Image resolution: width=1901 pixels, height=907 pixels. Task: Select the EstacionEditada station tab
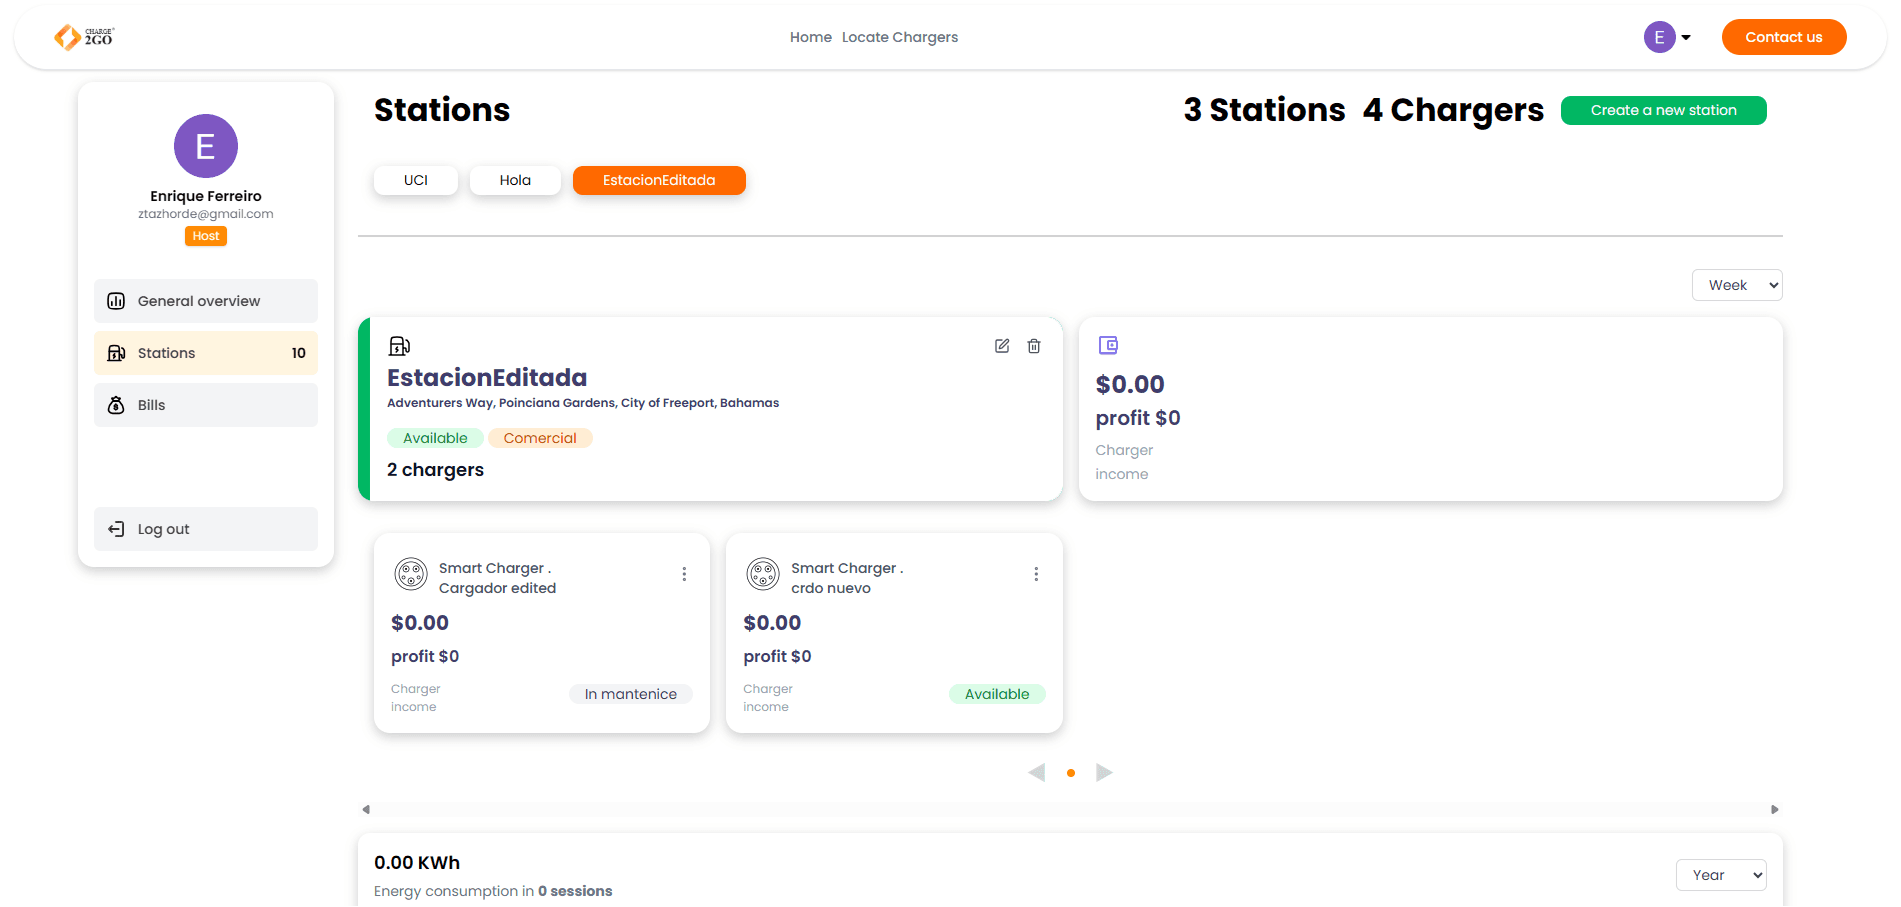click(659, 180)
